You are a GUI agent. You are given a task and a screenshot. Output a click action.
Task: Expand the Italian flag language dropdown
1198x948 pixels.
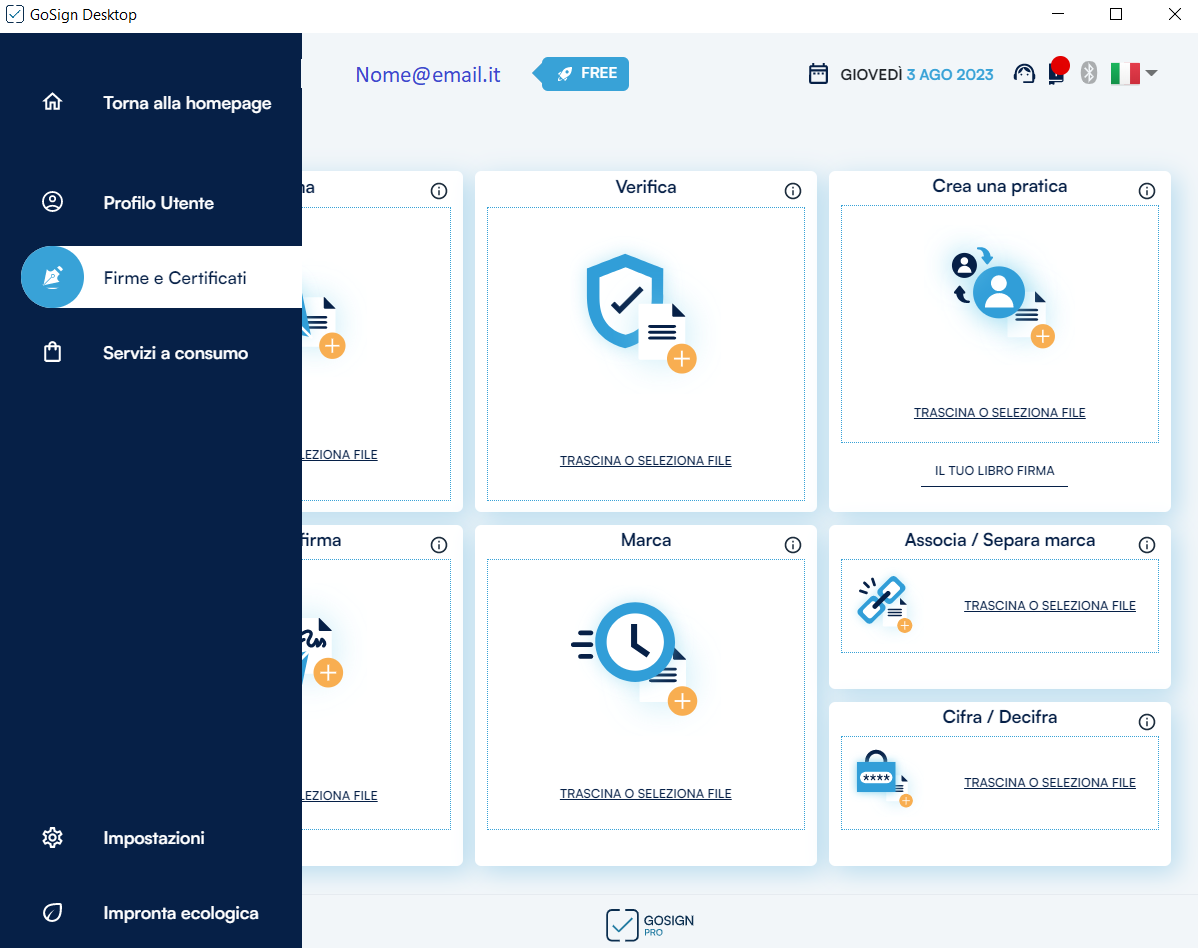click(1134, 73)
